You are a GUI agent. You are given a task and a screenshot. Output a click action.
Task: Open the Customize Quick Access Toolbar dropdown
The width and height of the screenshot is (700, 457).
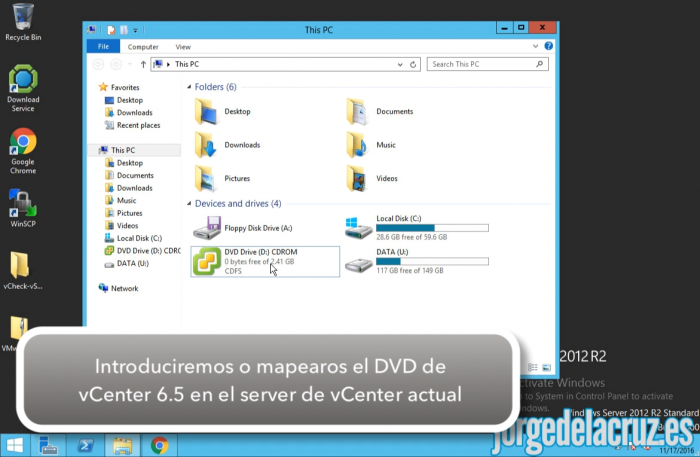point(135,30)
